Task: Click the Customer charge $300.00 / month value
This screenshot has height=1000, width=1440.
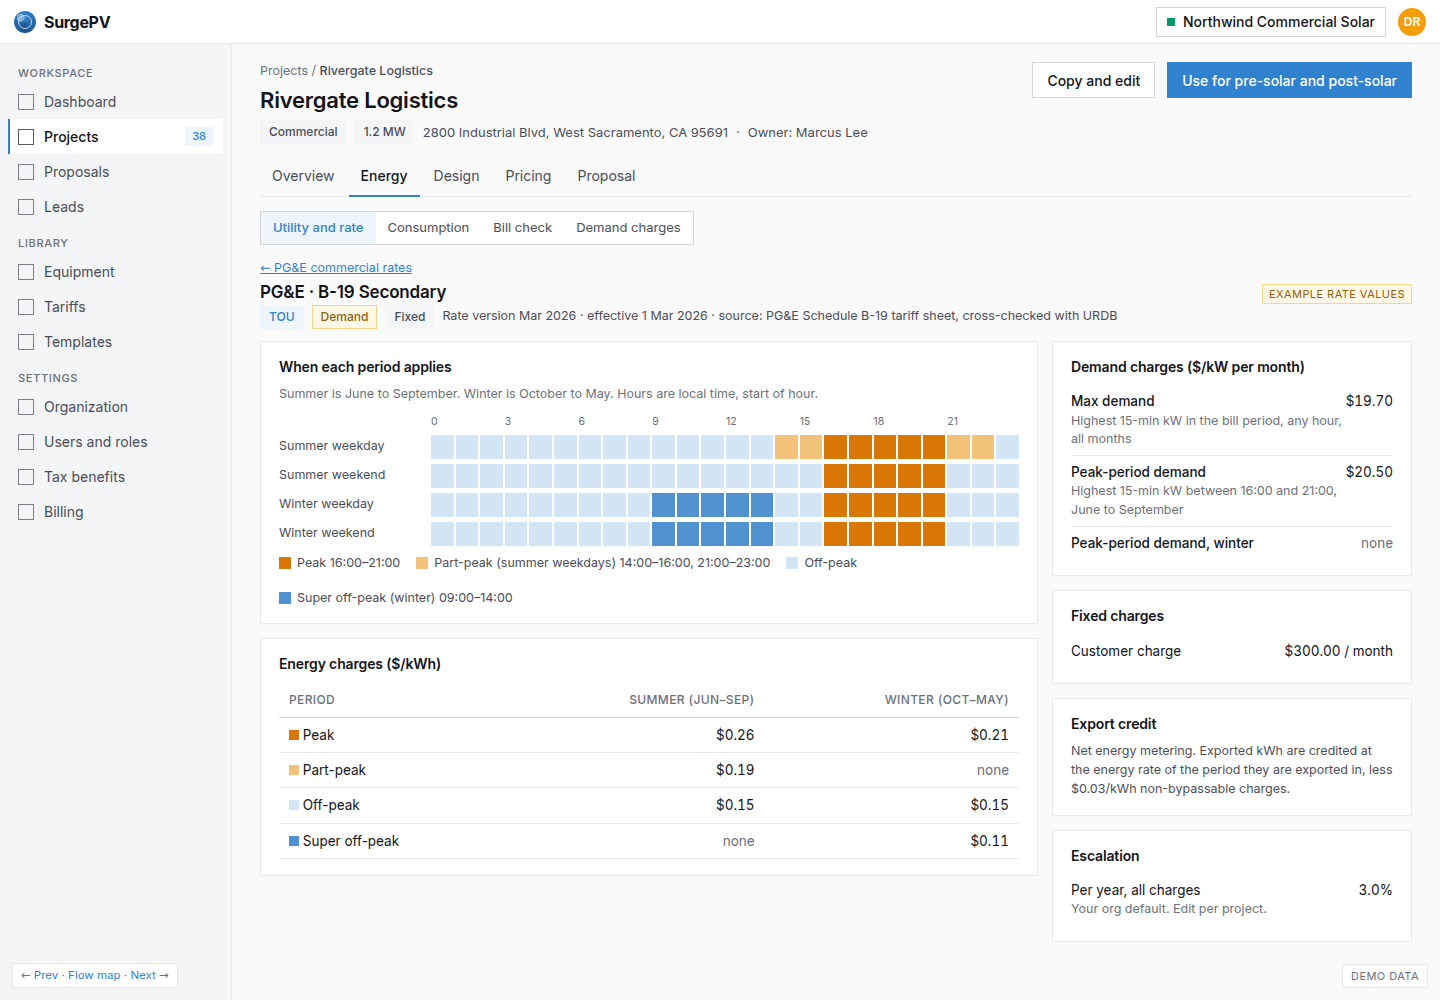Action: (1338, 651)
